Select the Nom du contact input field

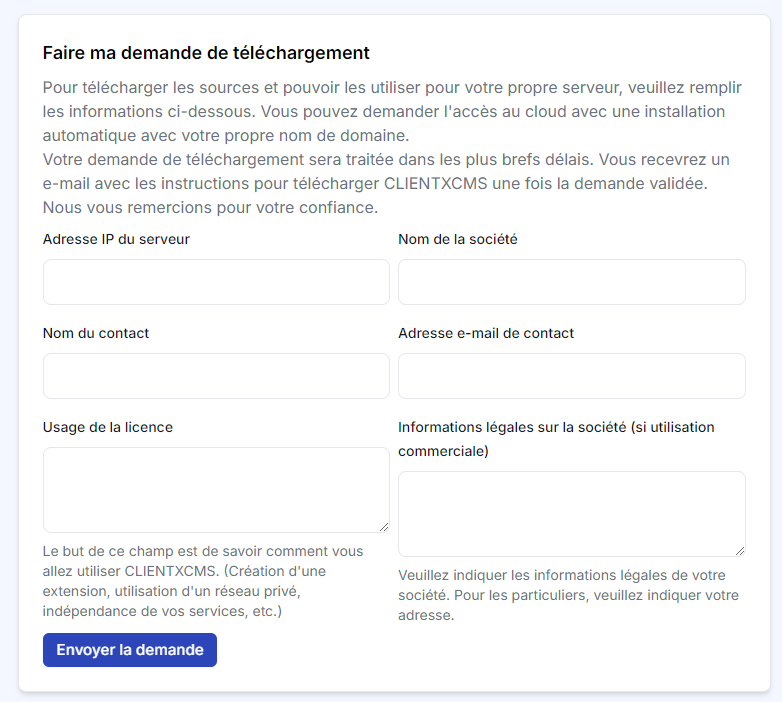216,376
